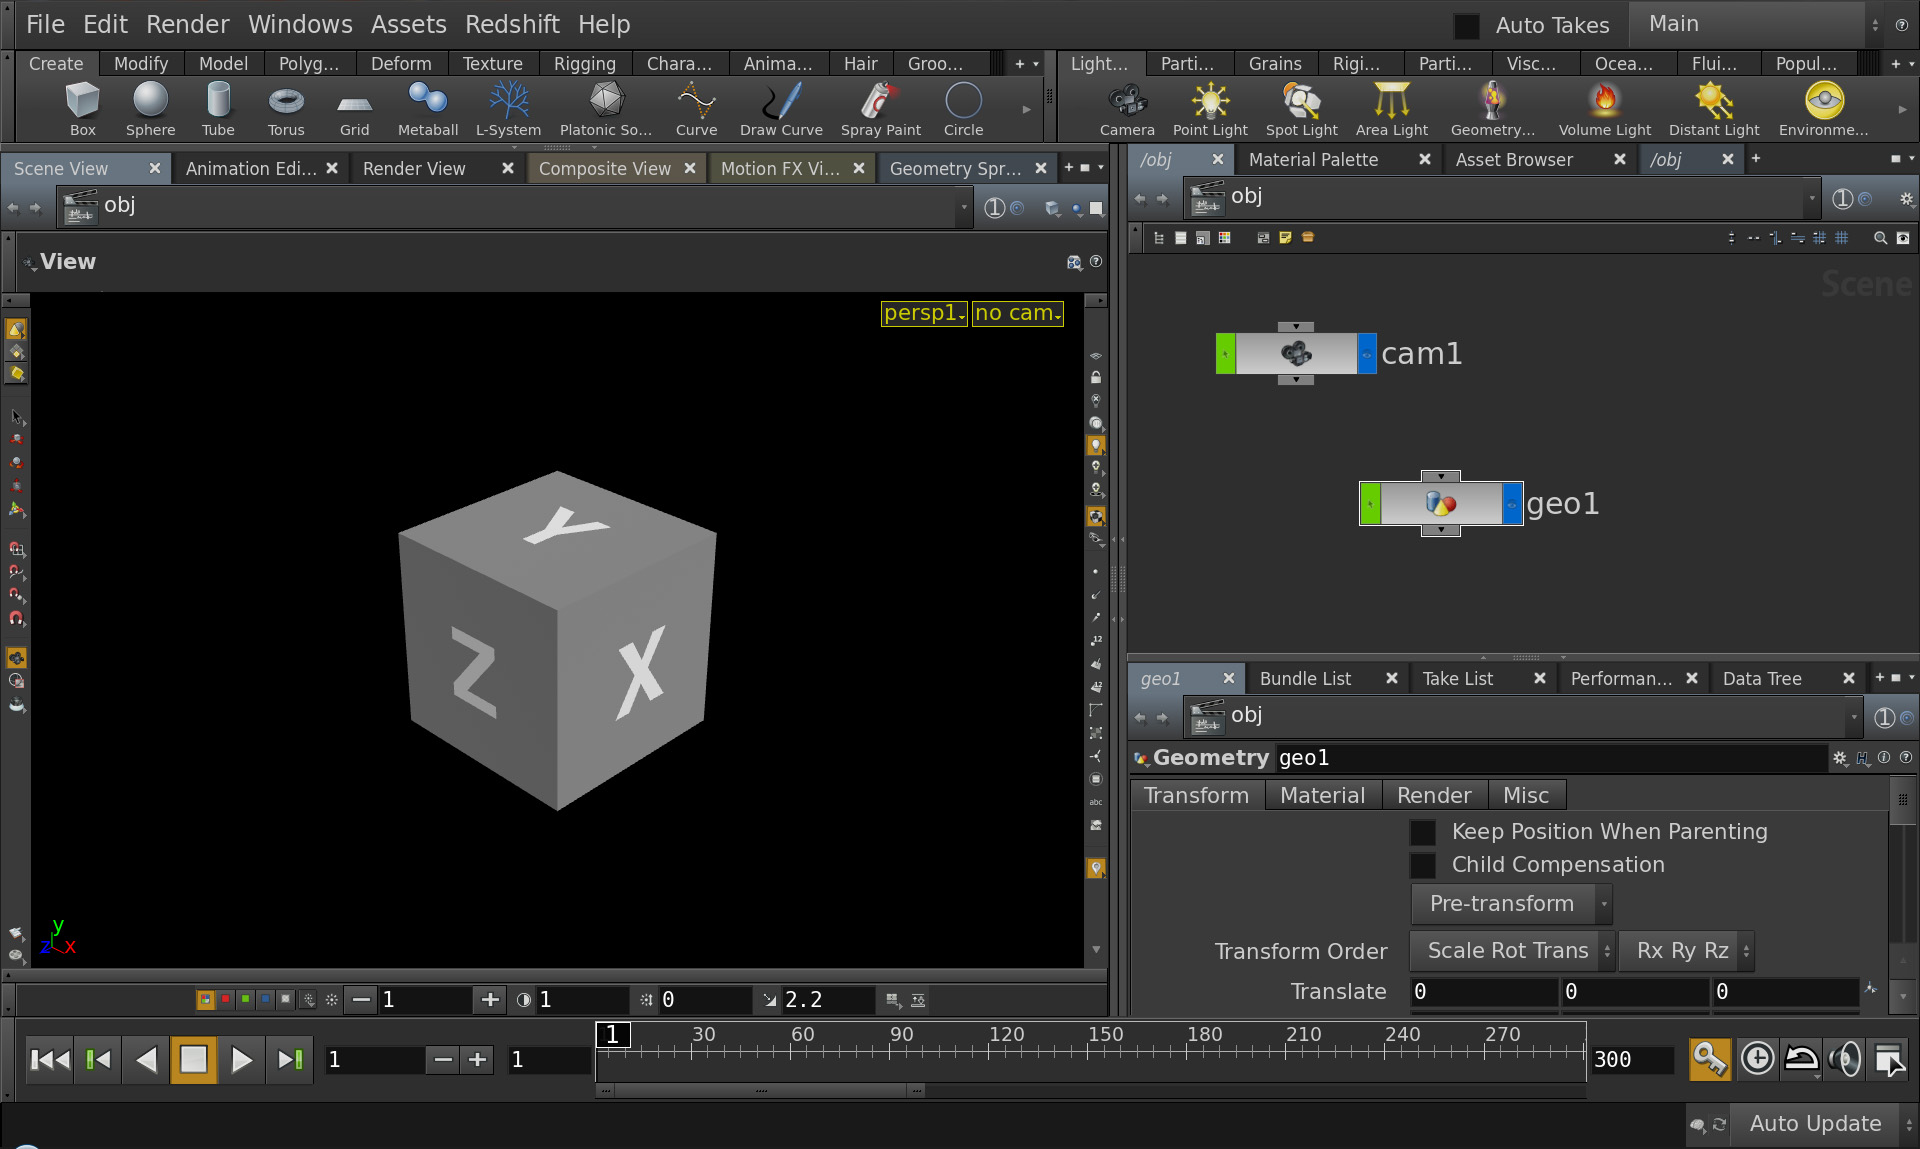Select the Sphere shelf tool
Image resolution: width=1920 pixels, height=1149 pixels.
point(150,108)
